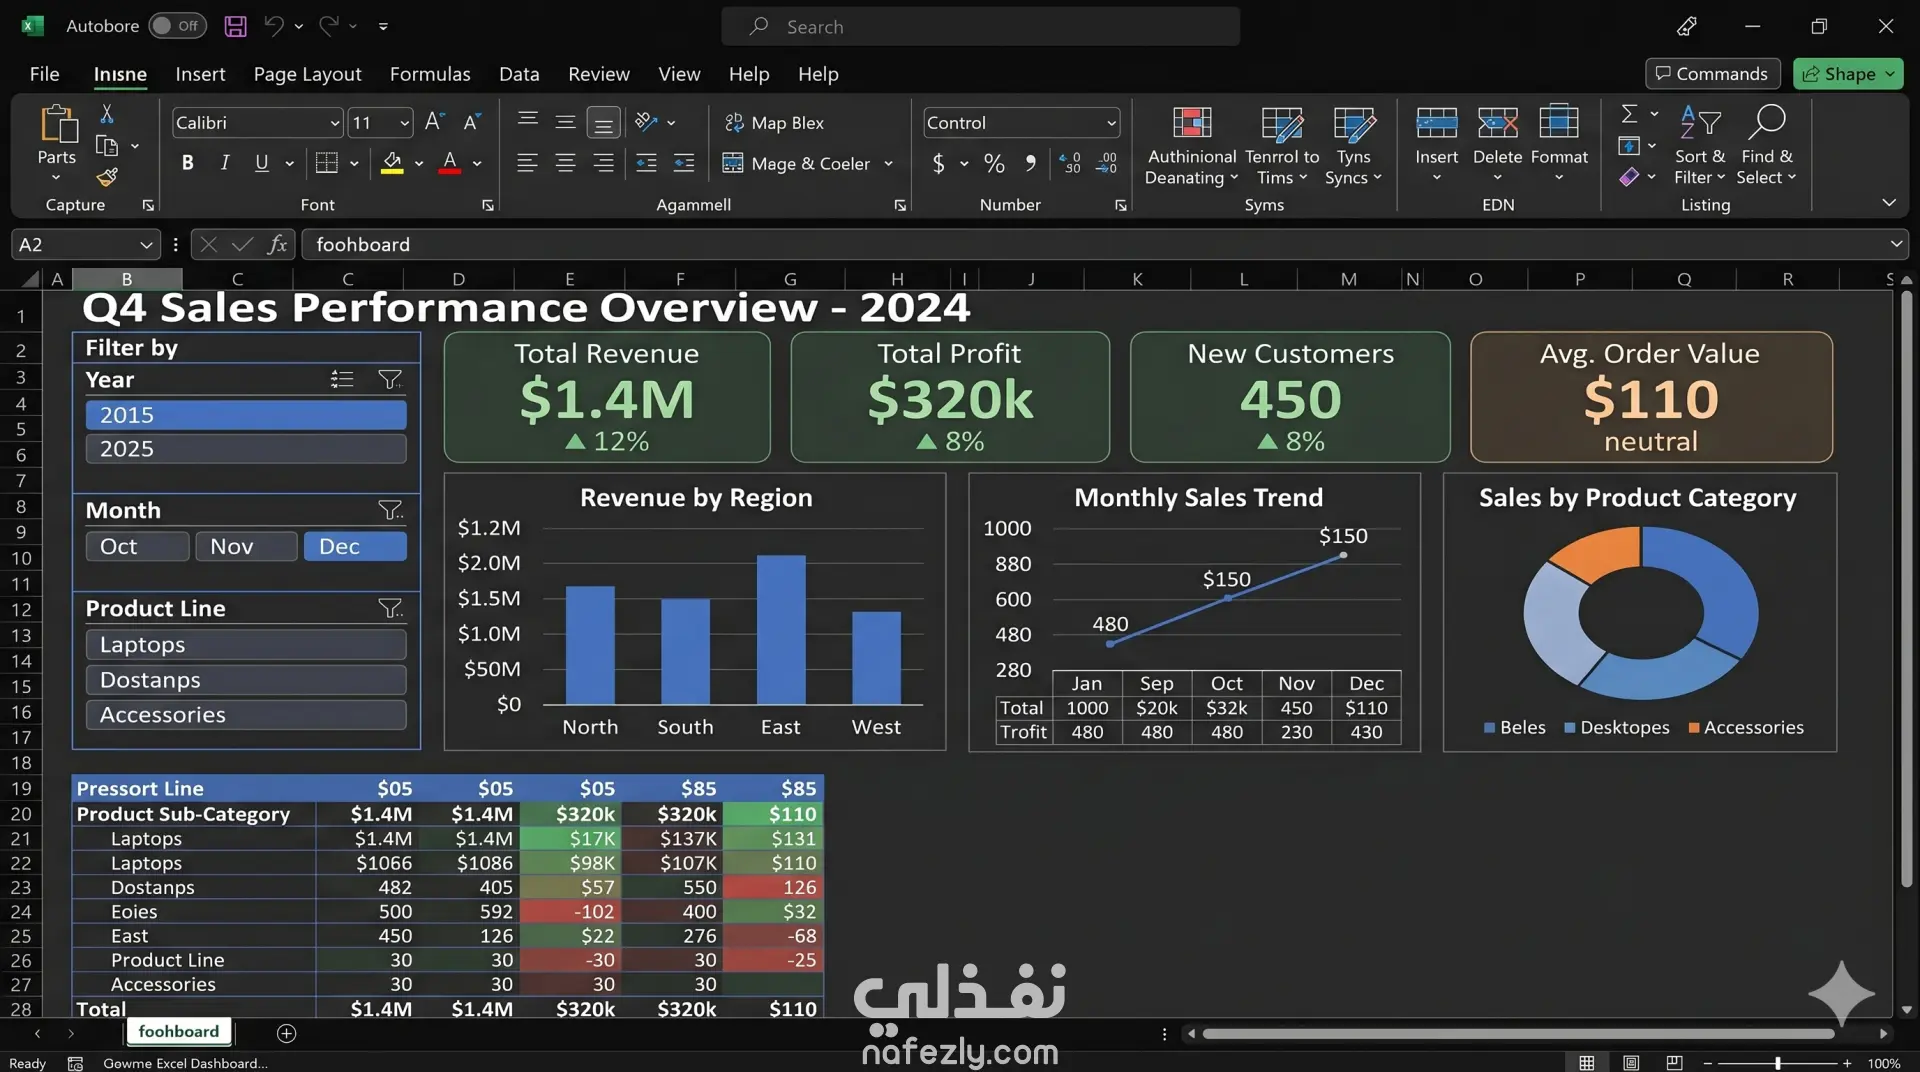This screenshot has height=1072, width=1920.
Task: Click the Year slicer clear filter icon
Action: tap(390, 379)
